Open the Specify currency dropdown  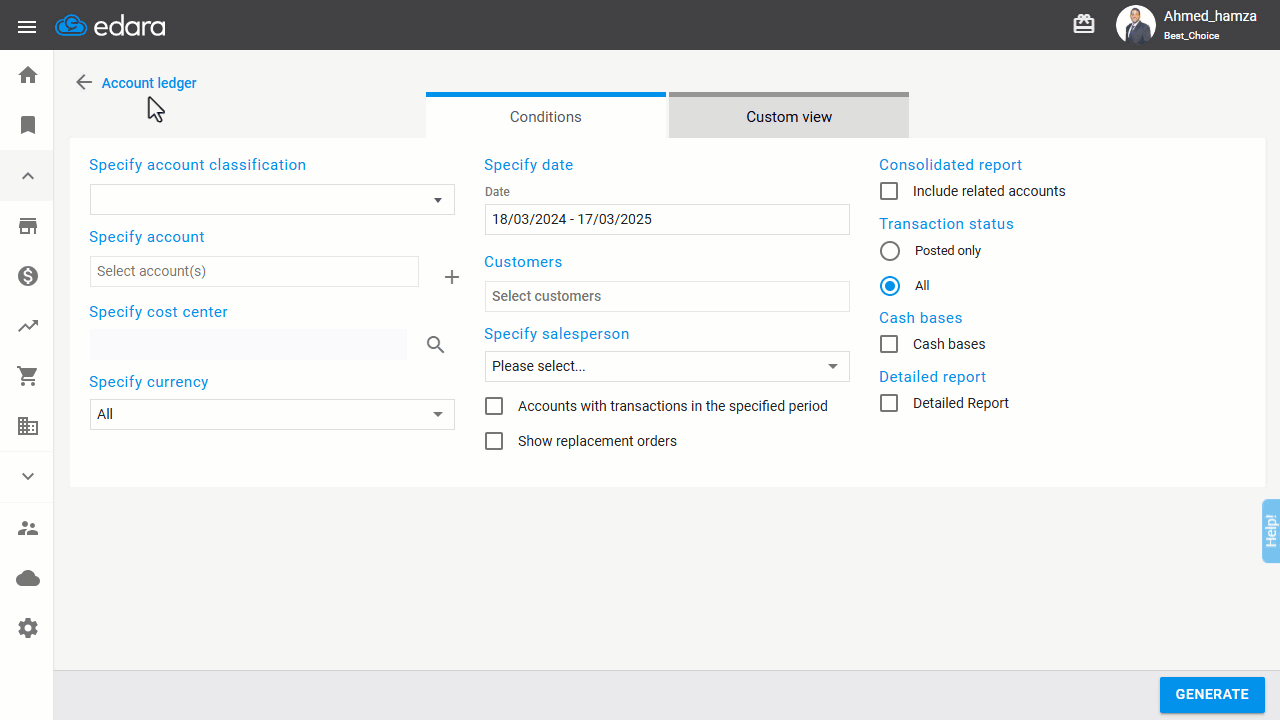272,414
